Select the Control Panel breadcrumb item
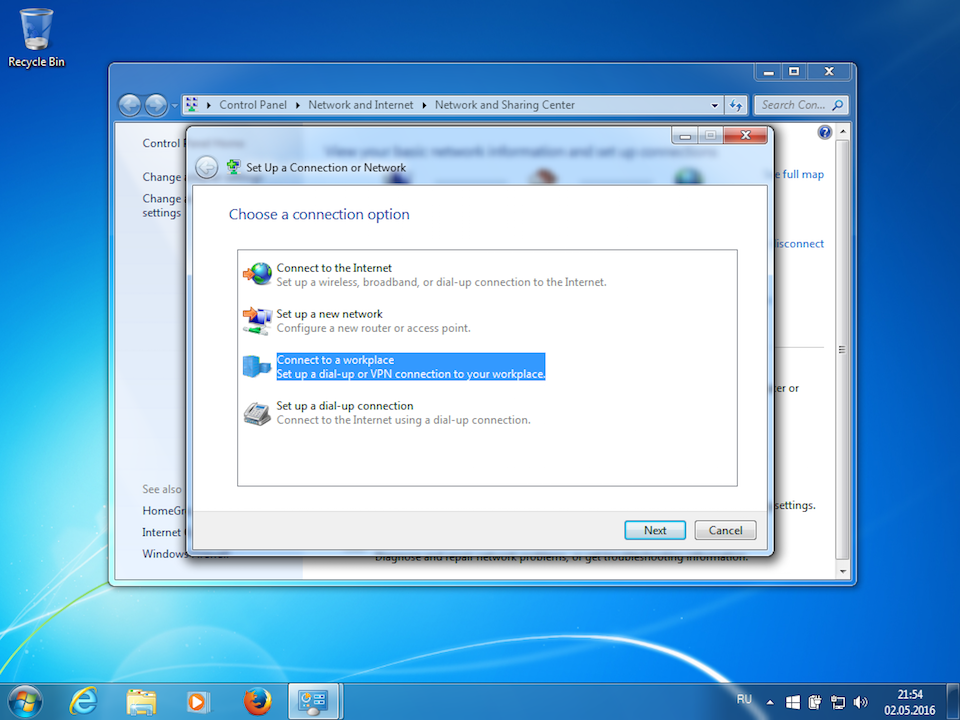This screenshot has width=960, height=720. [x=252, y=105]
